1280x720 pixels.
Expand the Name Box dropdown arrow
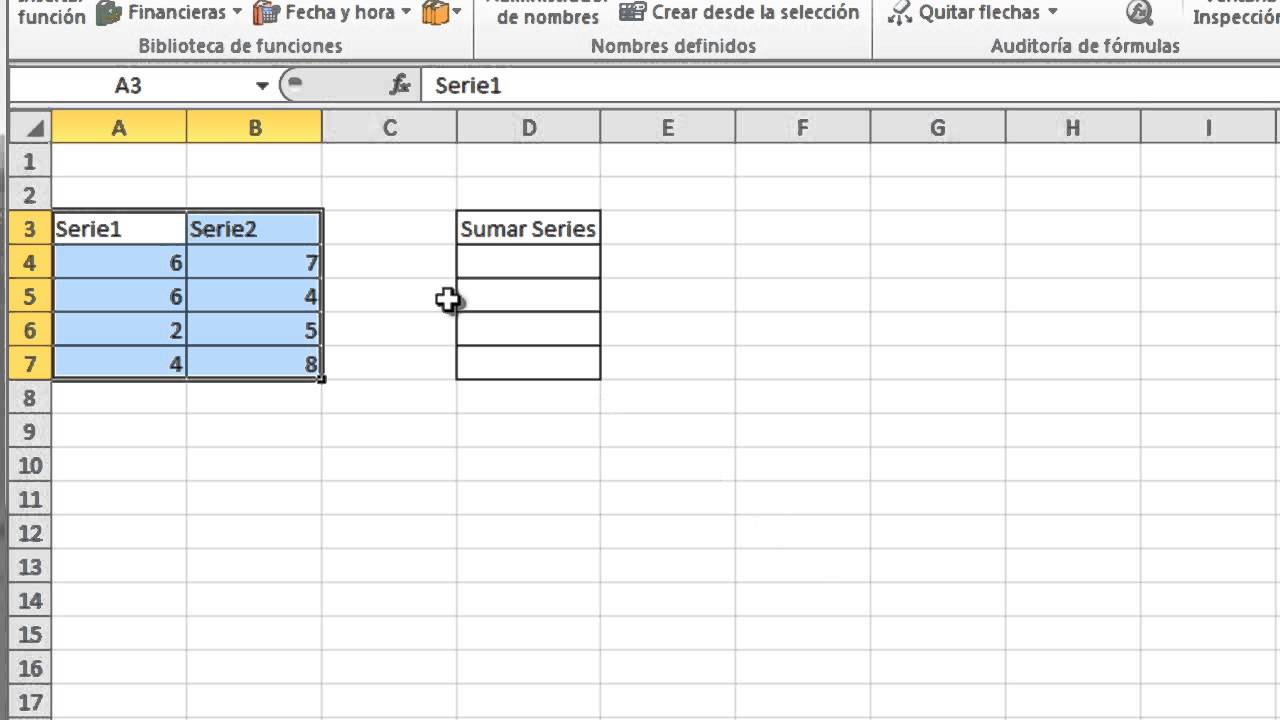[262, 86]
